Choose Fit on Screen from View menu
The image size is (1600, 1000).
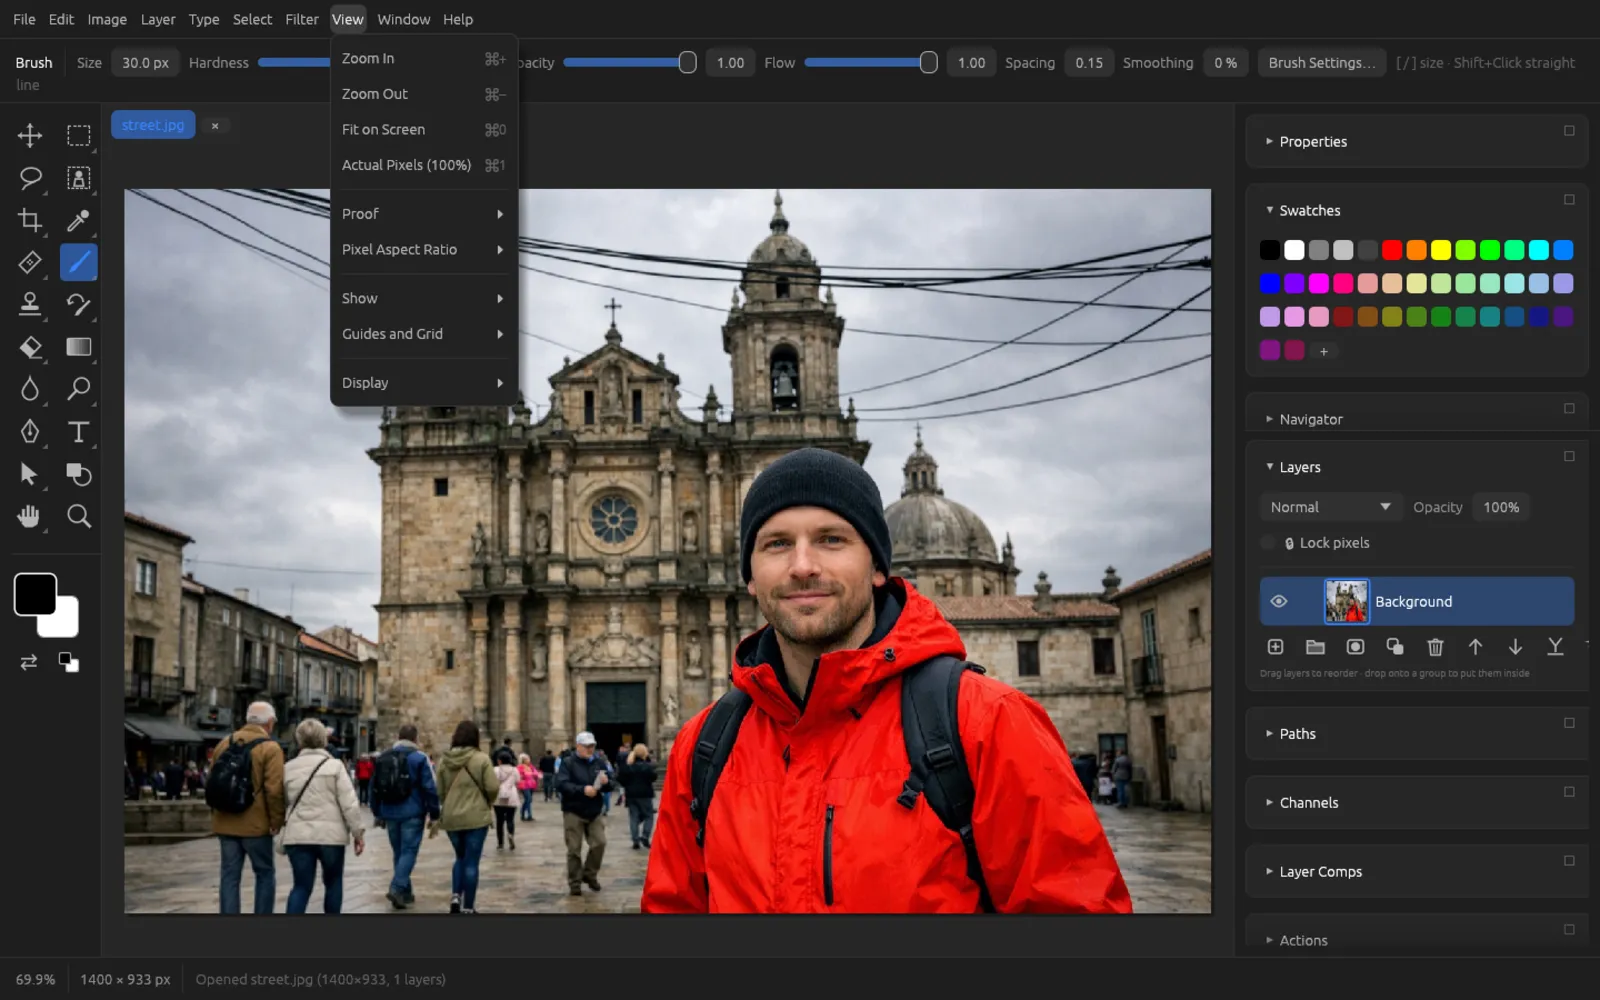[x=424, y=129]
